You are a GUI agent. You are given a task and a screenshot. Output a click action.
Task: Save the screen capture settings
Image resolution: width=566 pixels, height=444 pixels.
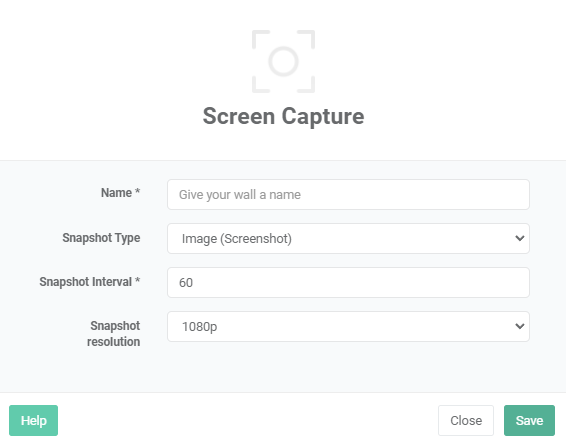click(x=529, y=420)
